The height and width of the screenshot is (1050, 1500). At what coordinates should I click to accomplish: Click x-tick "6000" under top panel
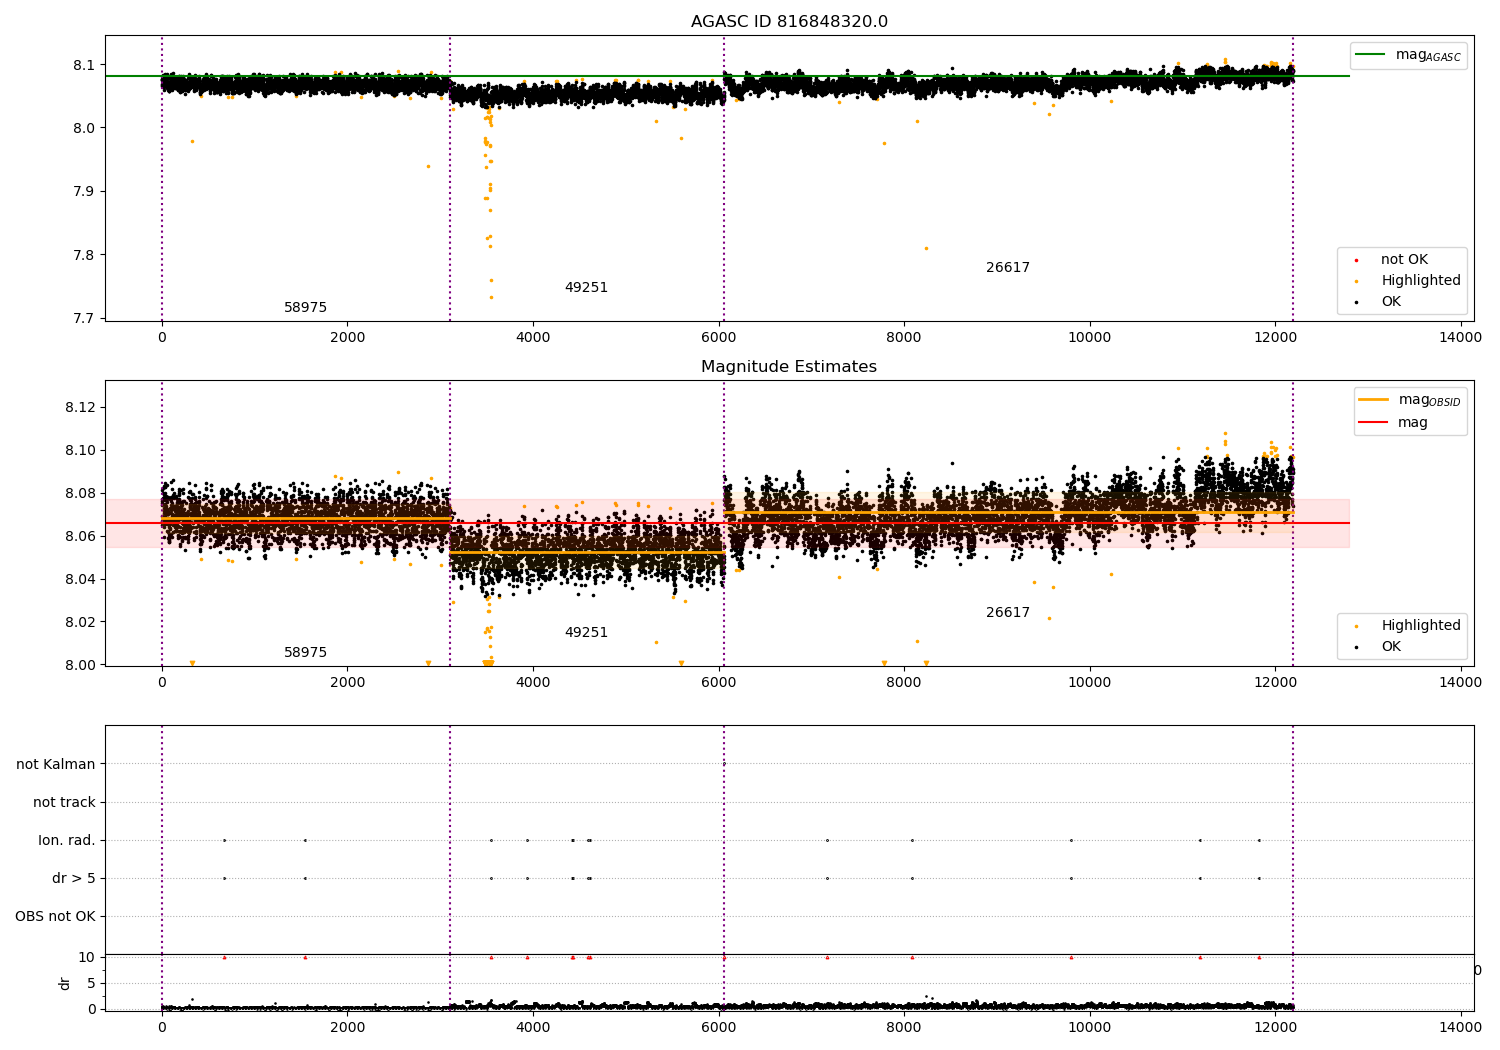(718, 338)
